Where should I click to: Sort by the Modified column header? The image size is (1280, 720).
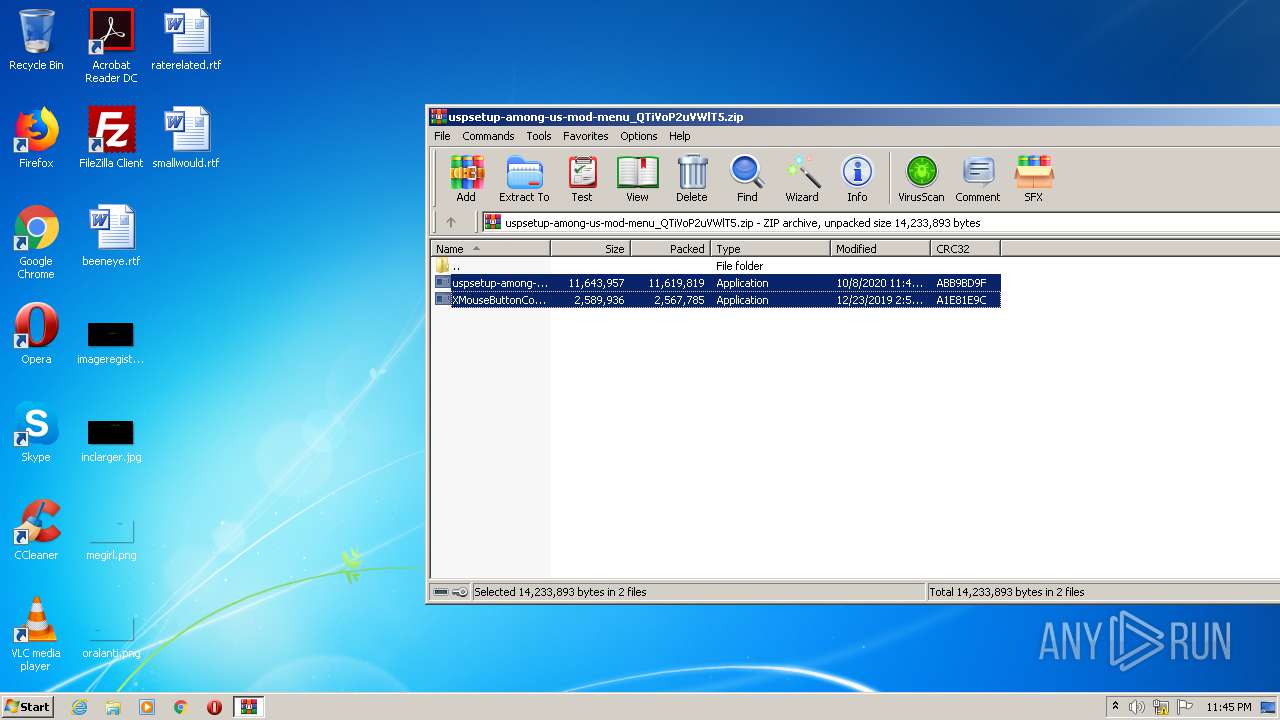point(881,249)
